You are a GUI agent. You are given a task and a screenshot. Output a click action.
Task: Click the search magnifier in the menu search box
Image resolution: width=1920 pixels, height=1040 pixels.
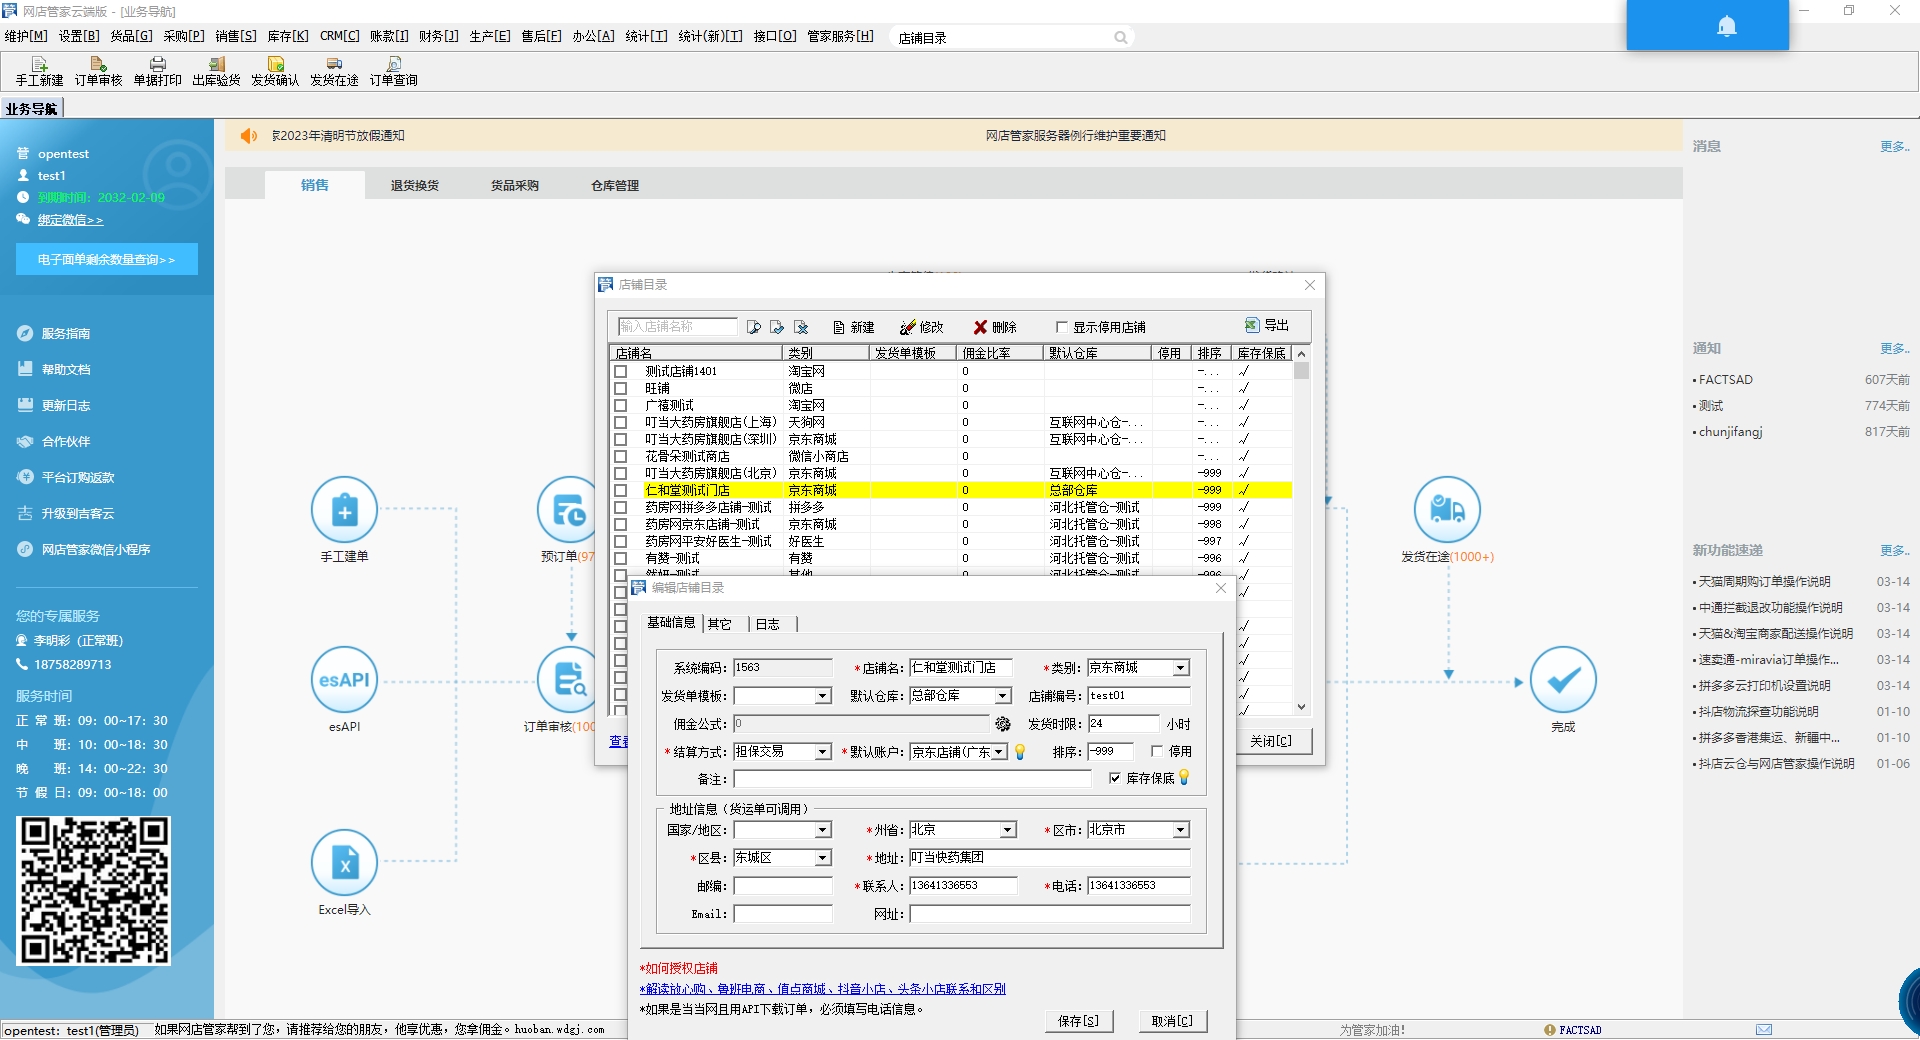pyautogui.click(x=1120, y=38)
